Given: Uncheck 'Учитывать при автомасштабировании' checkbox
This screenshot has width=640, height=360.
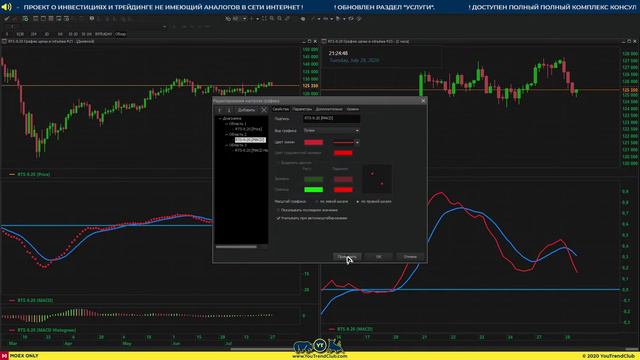Looking at the screenshot, I should (x=278, y=218).
